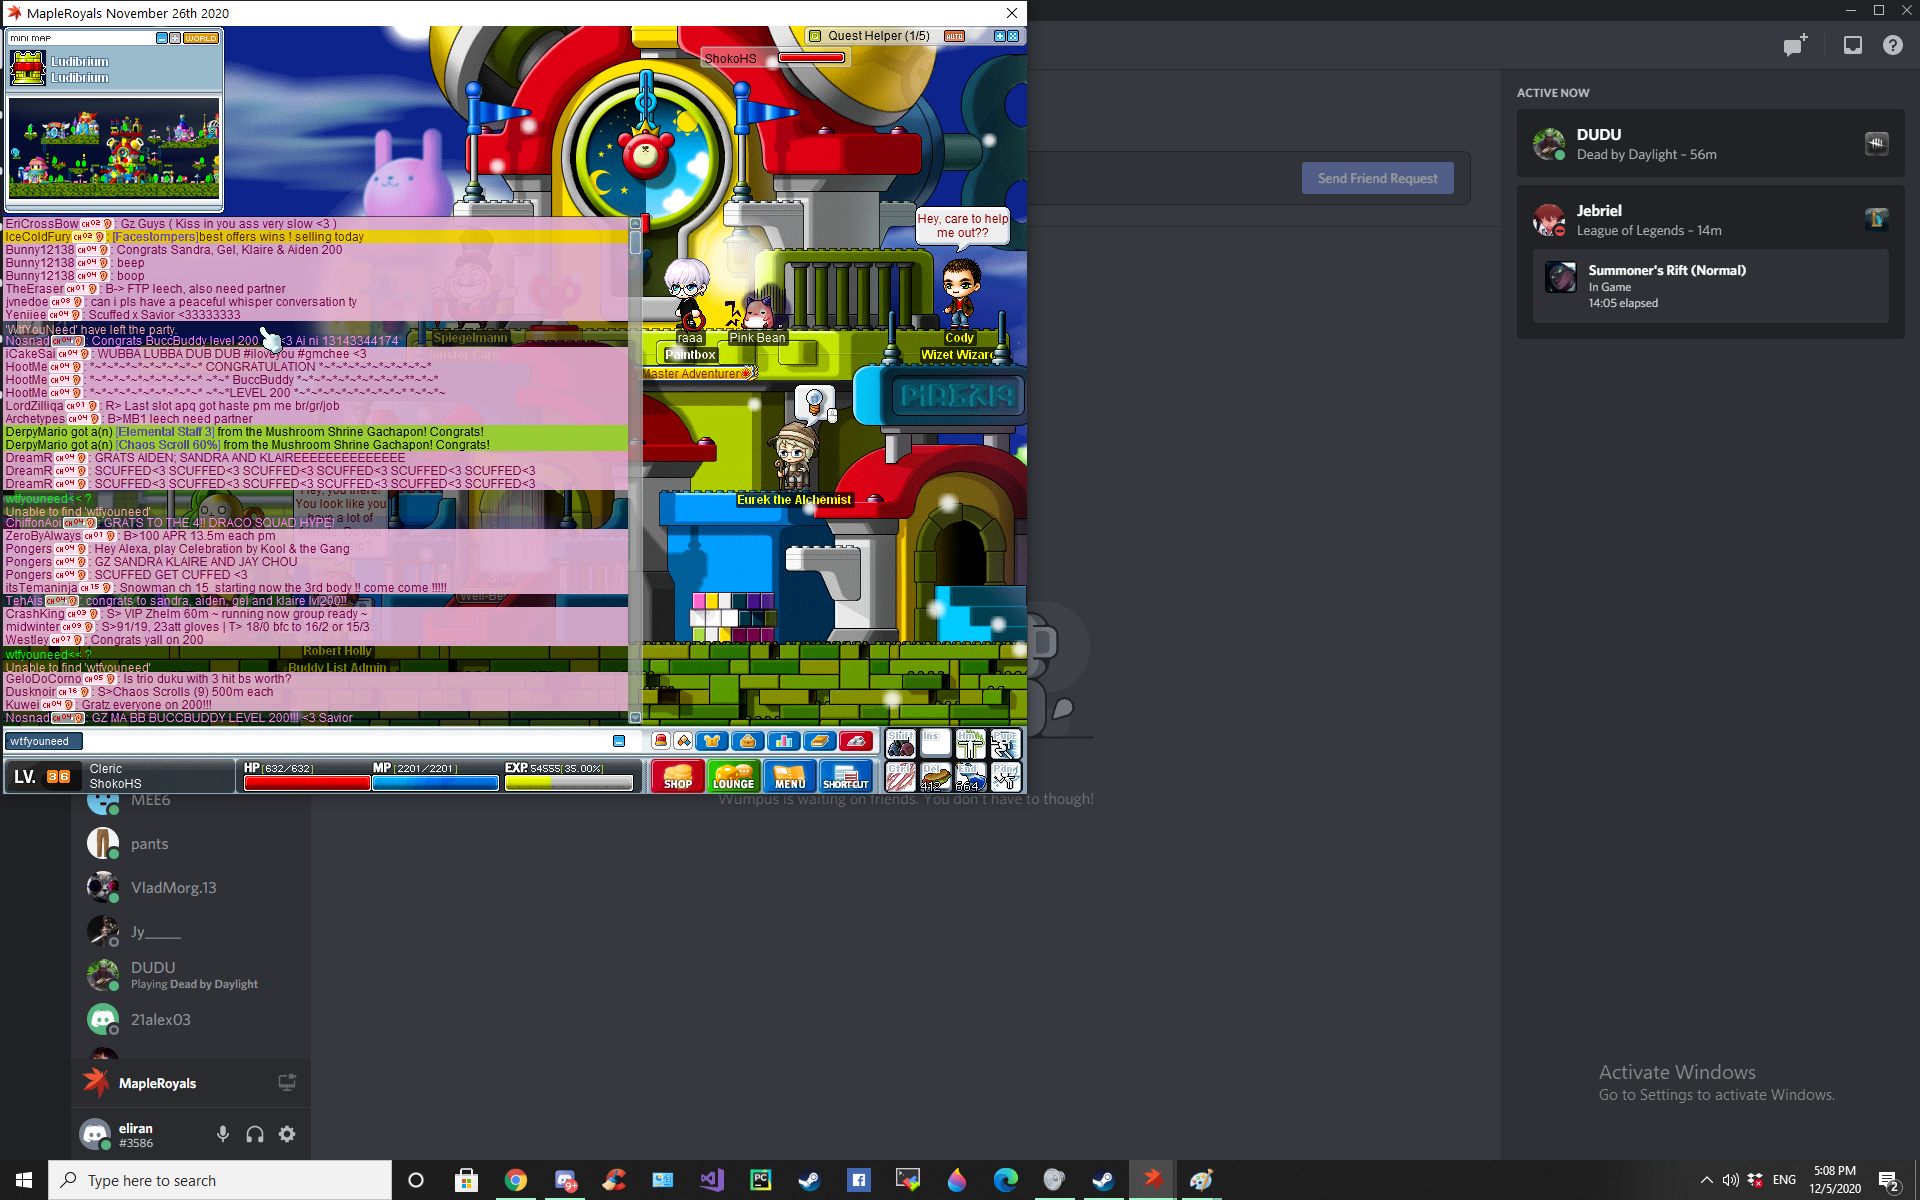Use the sandwich item on Del key
The height and width of the screenshot is (1200, 1920).
[x=936, y=777]
